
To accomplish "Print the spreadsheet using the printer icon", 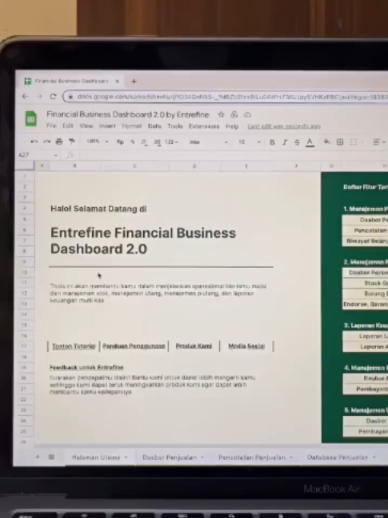I will pos(59,142).
